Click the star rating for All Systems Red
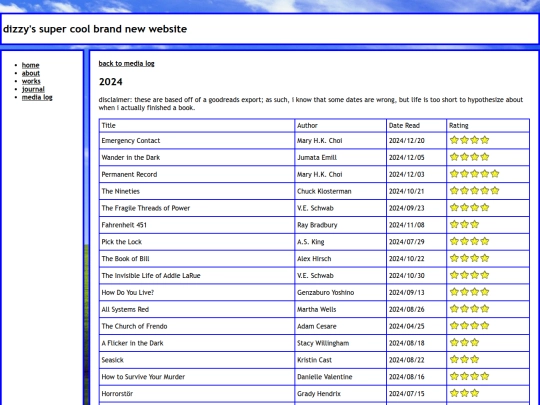540x405 pixels. pos(469,309)
